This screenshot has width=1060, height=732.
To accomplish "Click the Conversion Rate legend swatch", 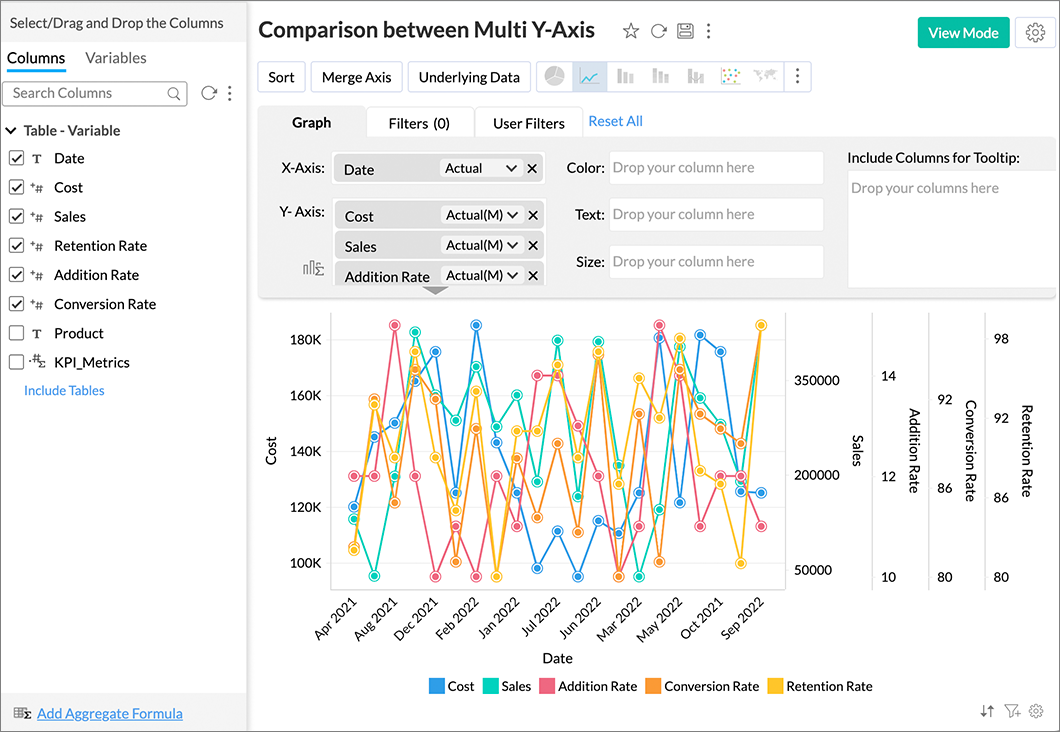I will coord(653,686).
